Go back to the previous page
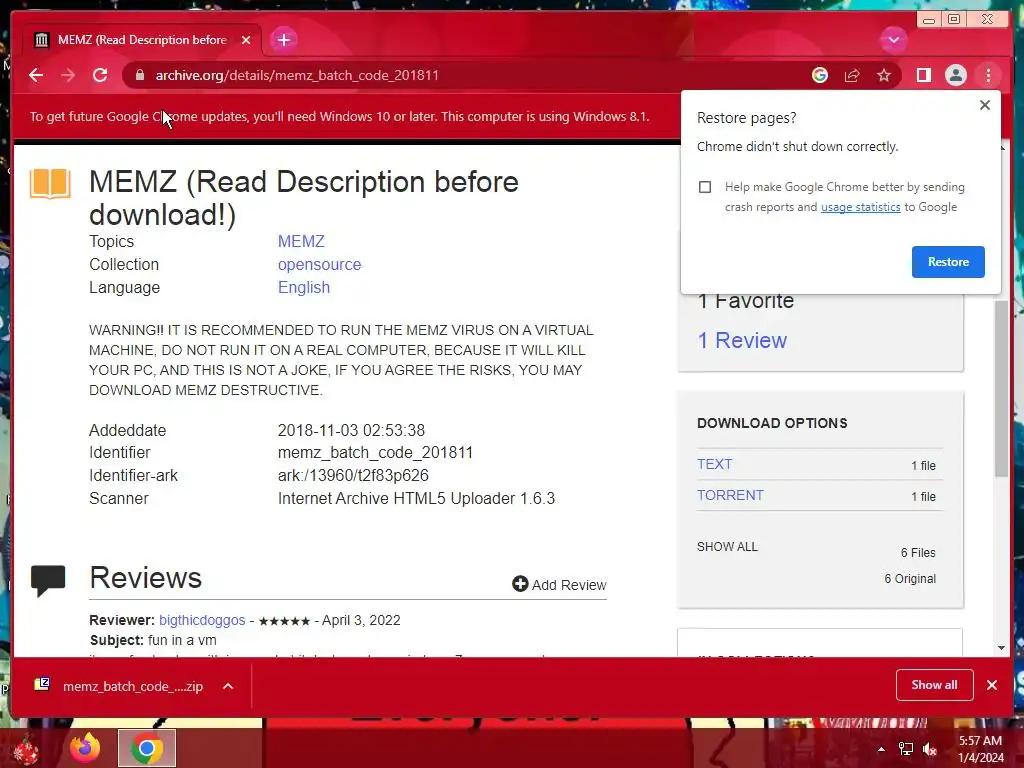This screenshot has width=1024, height=768. point(36,75)
